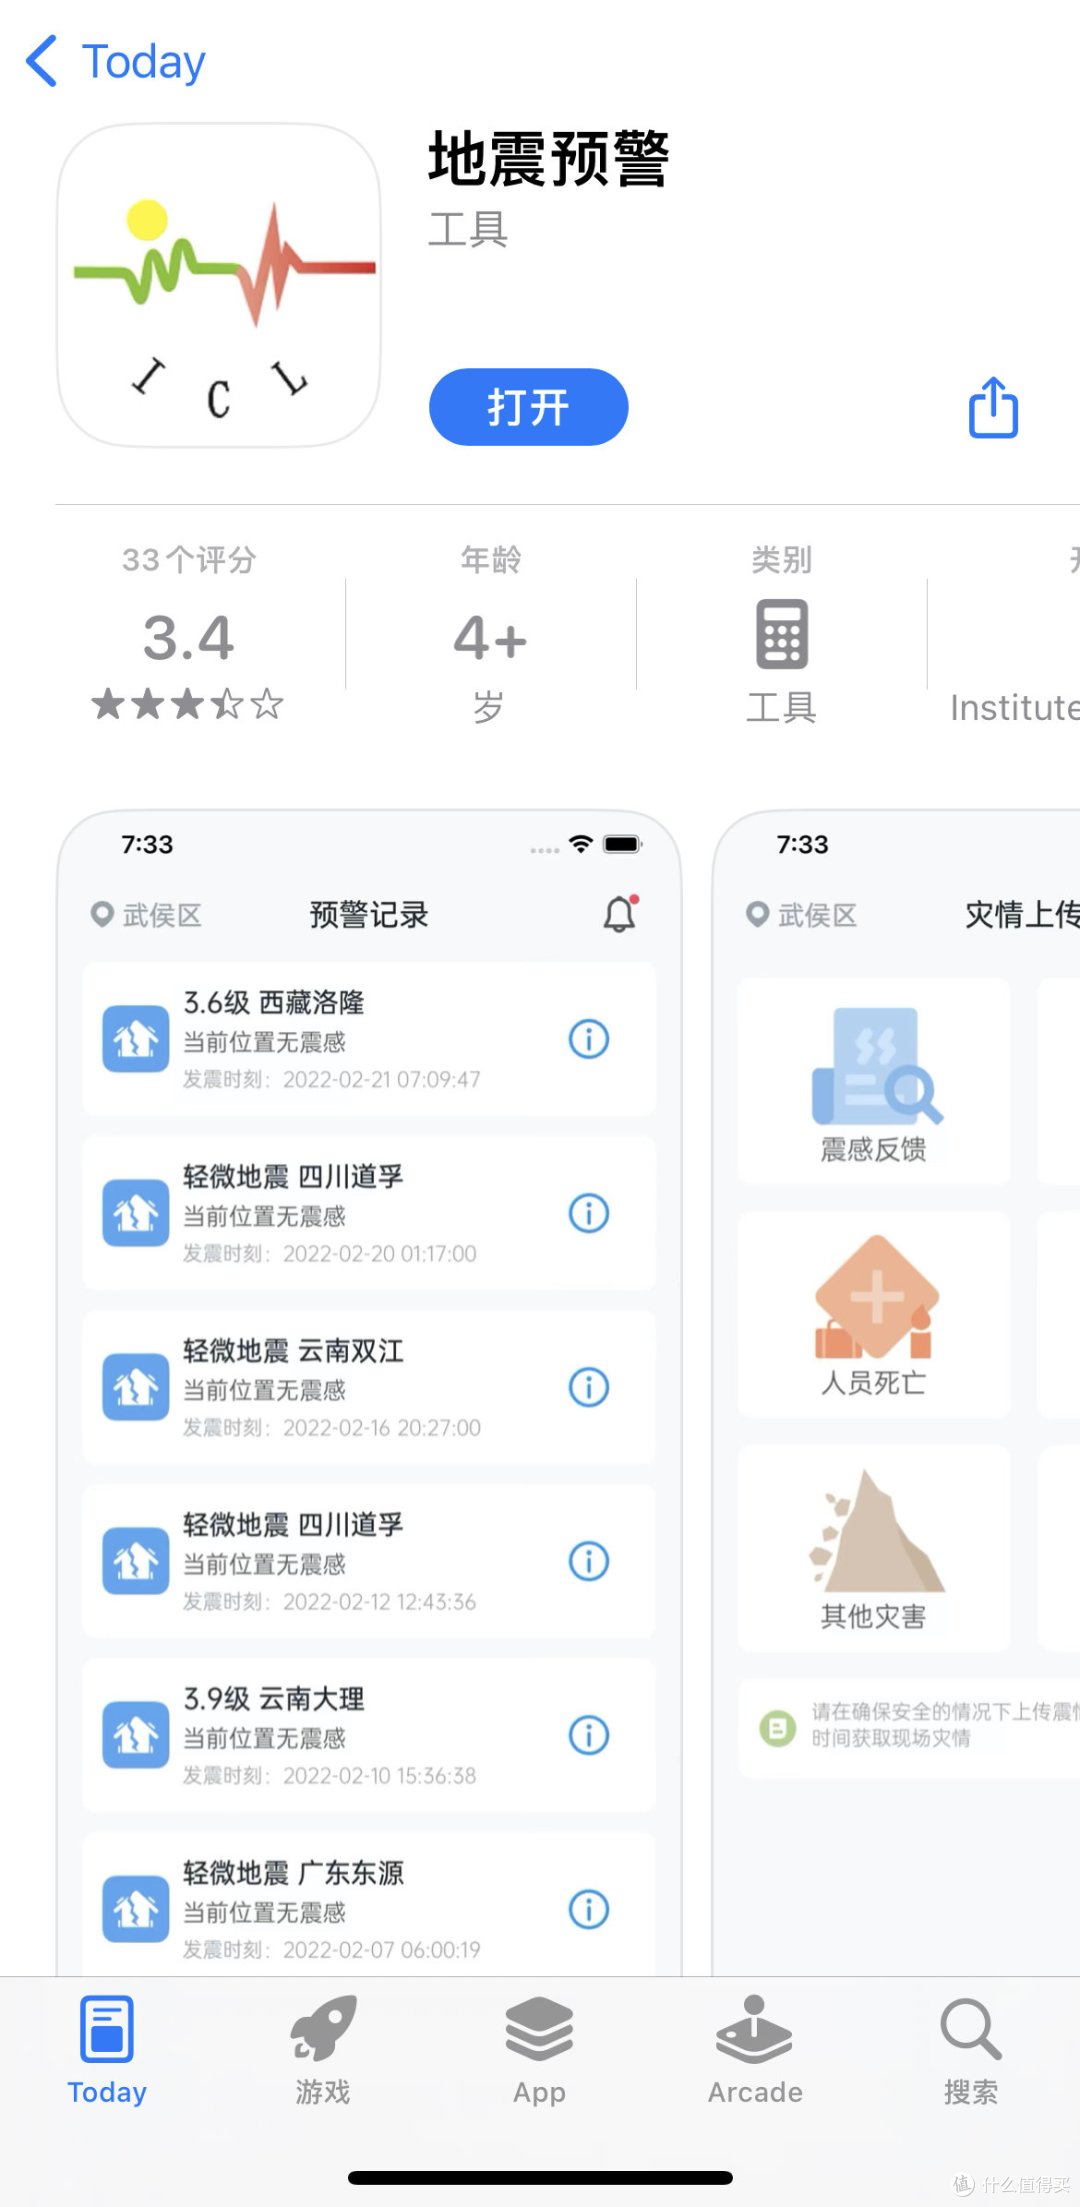The height and width of the screenshot is (2207, 1080).
Task: Open the 灾情上传 screenshot preview
Action: [897, 1392]
